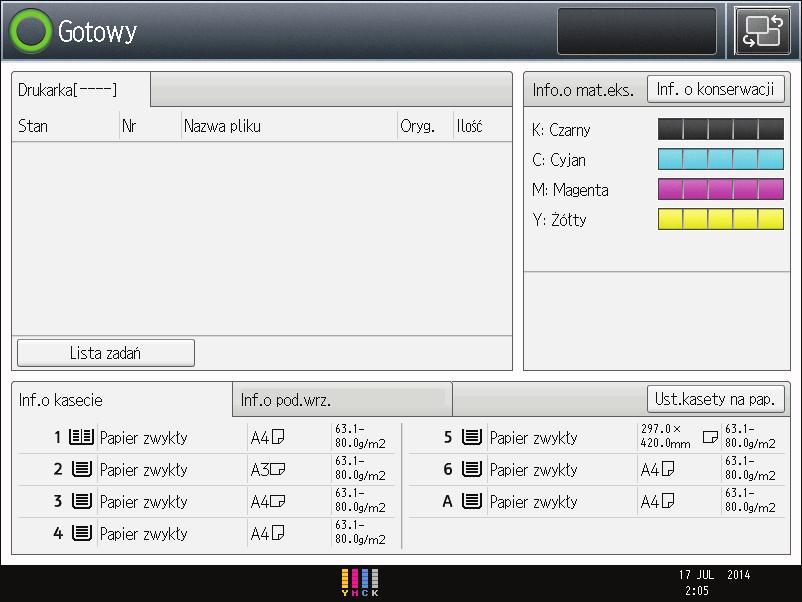The height and width of the screenshot is (602, 802).
Task: Switch to Inf.o pod.wrz. tab
Action: pos(342,399)
